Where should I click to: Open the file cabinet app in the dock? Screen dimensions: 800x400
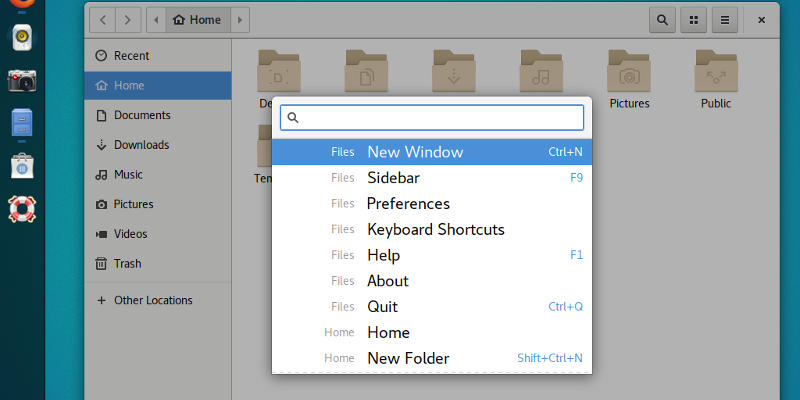coord(22,124)
